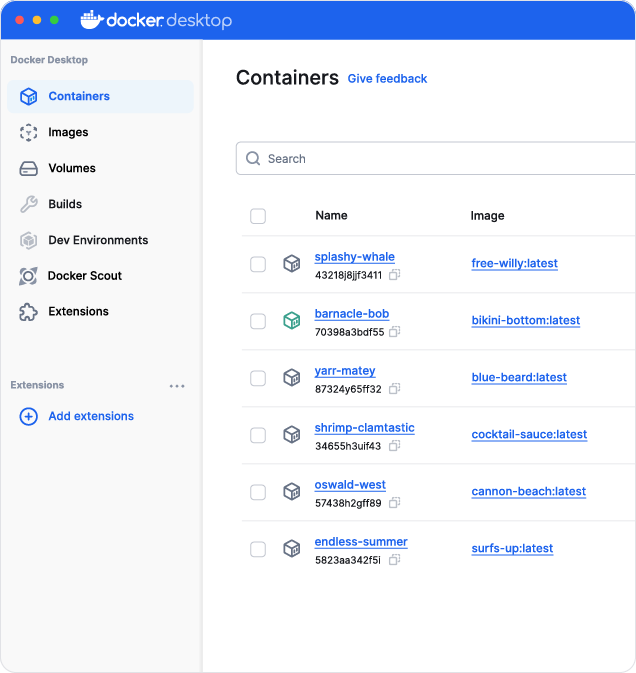This screenshot has height=673, width=636.
Task: Open the bikini-bottom:latest image link
Action: (x=525, y=321)
